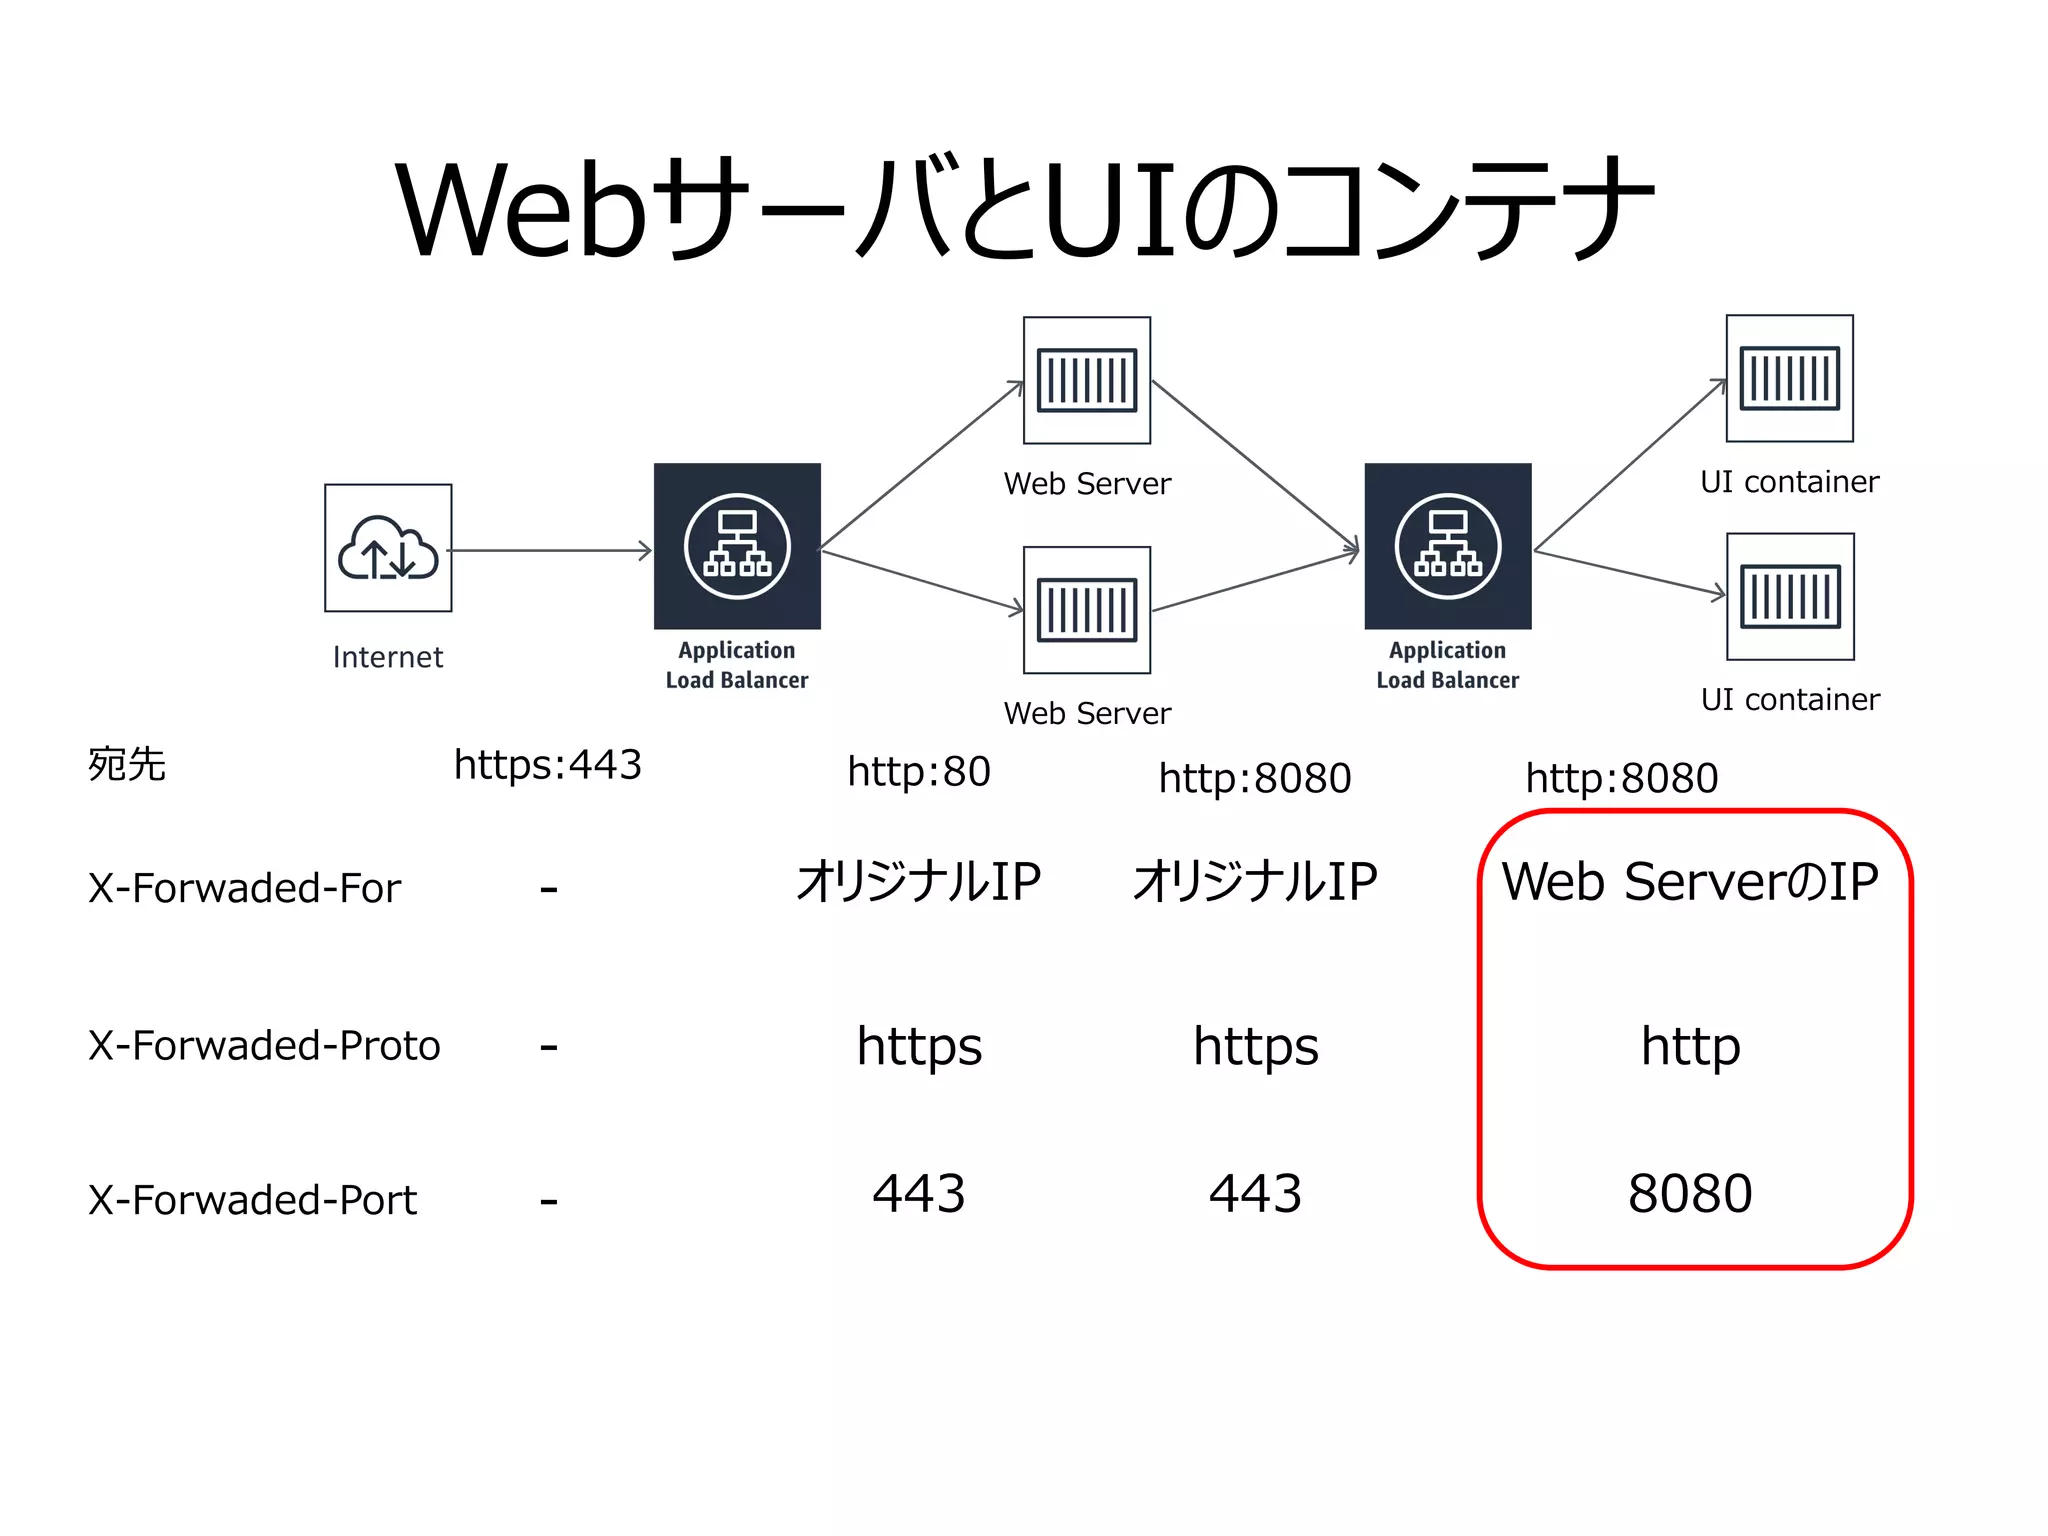2048x1536 pixels.
Task: Click the arrow from Internet to load balancer
Action: click(x=550, y=550)
